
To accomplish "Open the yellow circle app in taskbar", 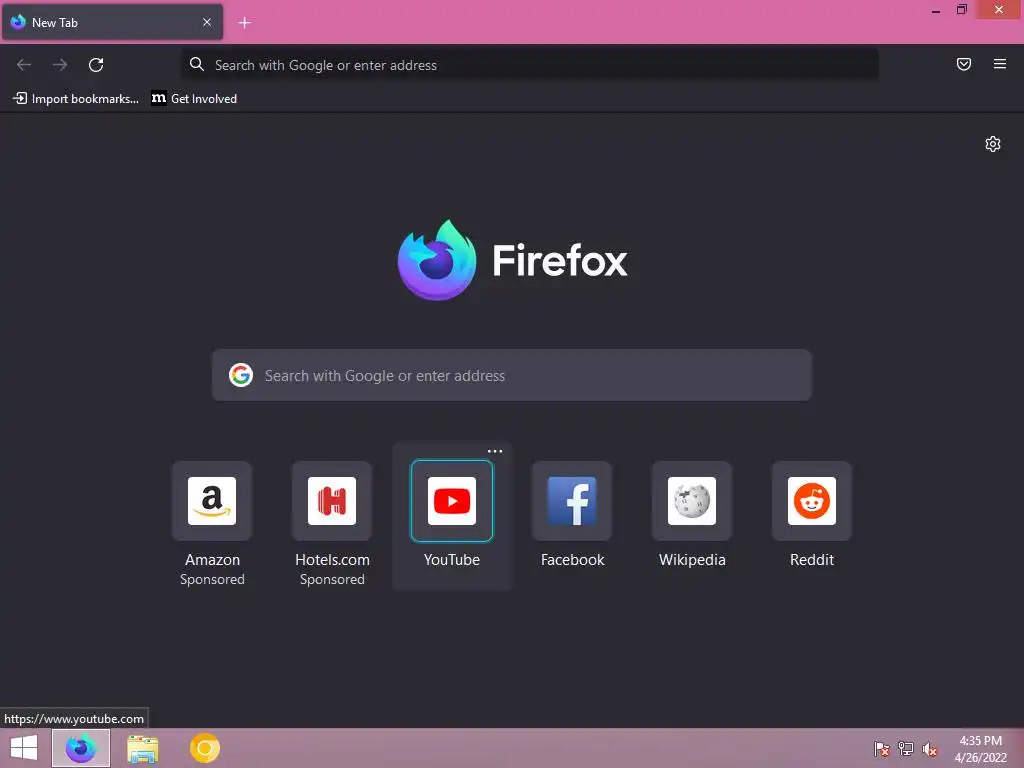I will pyautogui.click(x=205, y=748).
